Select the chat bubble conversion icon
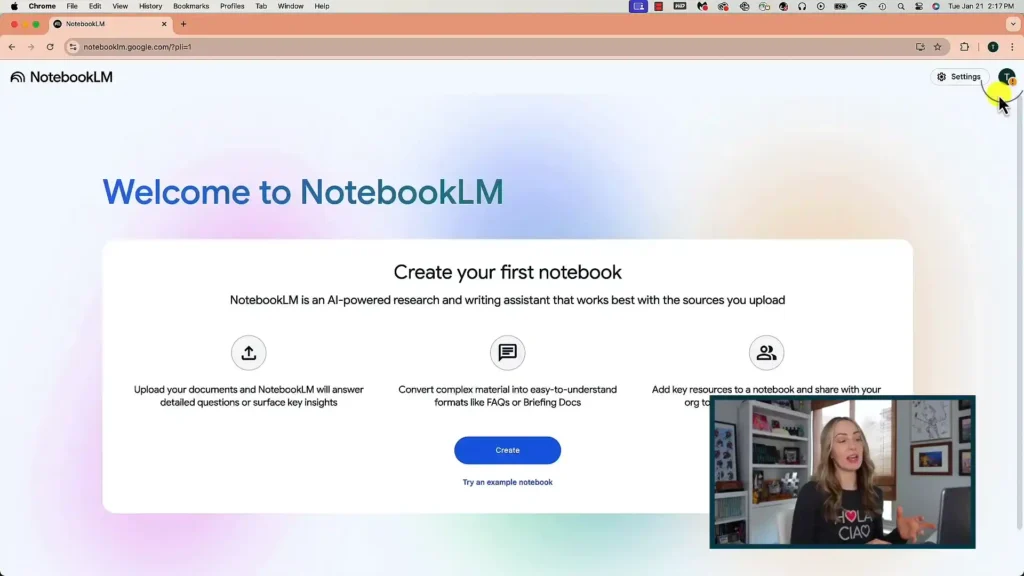 [x=507, y=352]
